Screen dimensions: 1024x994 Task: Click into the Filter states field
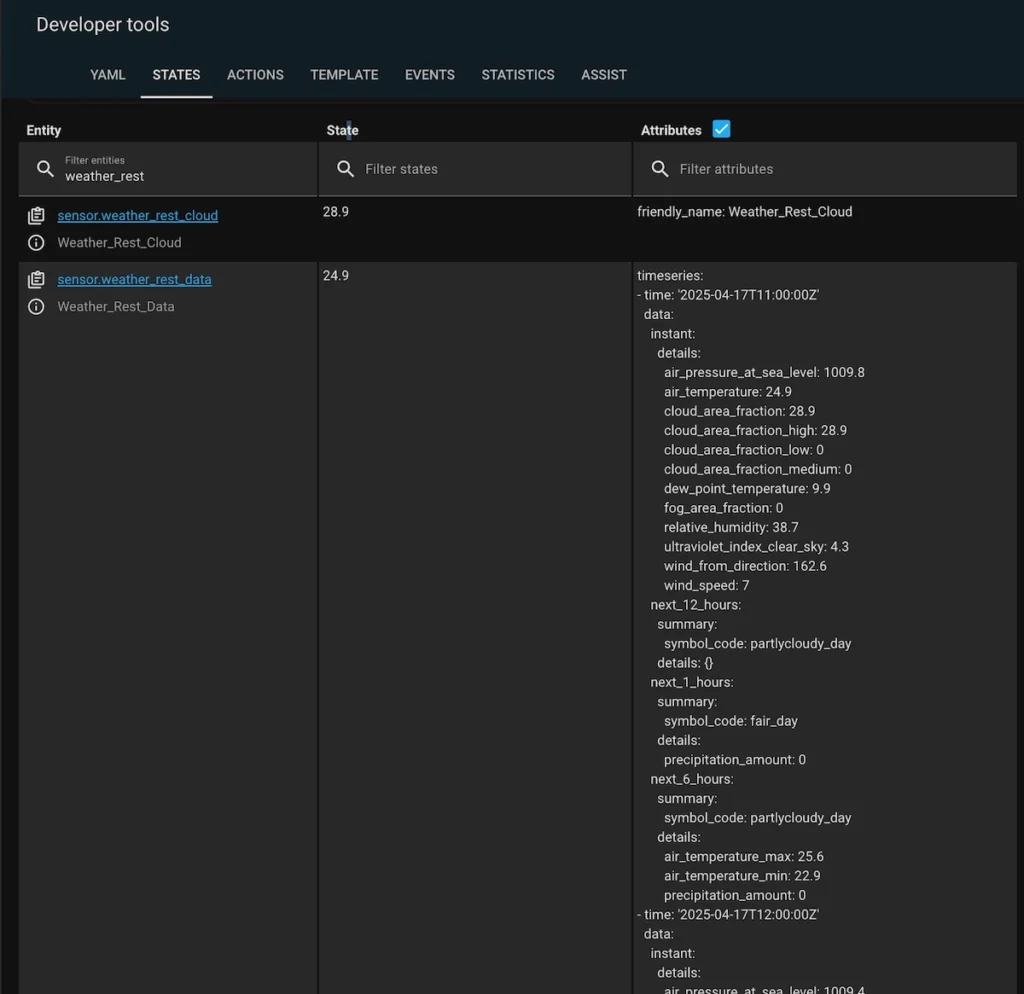coord(490,169)
